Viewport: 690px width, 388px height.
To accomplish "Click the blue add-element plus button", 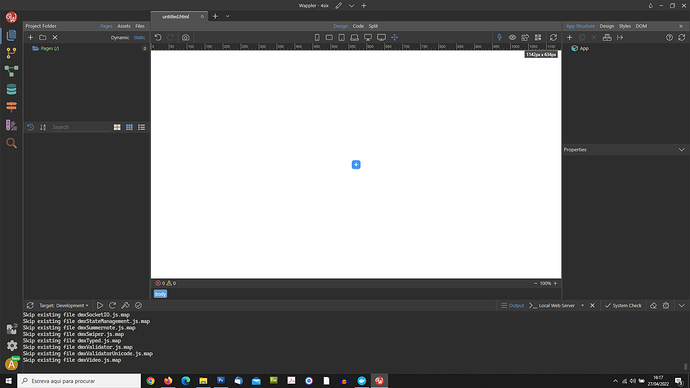I will pos(356,165).
